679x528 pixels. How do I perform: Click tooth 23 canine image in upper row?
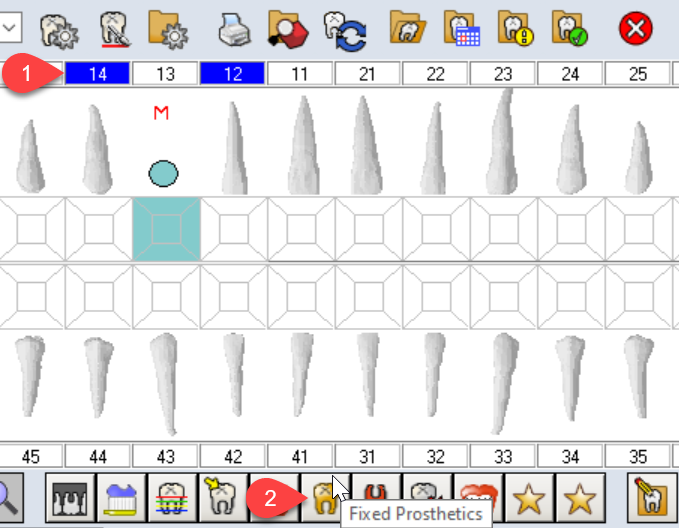pos(501,141)
